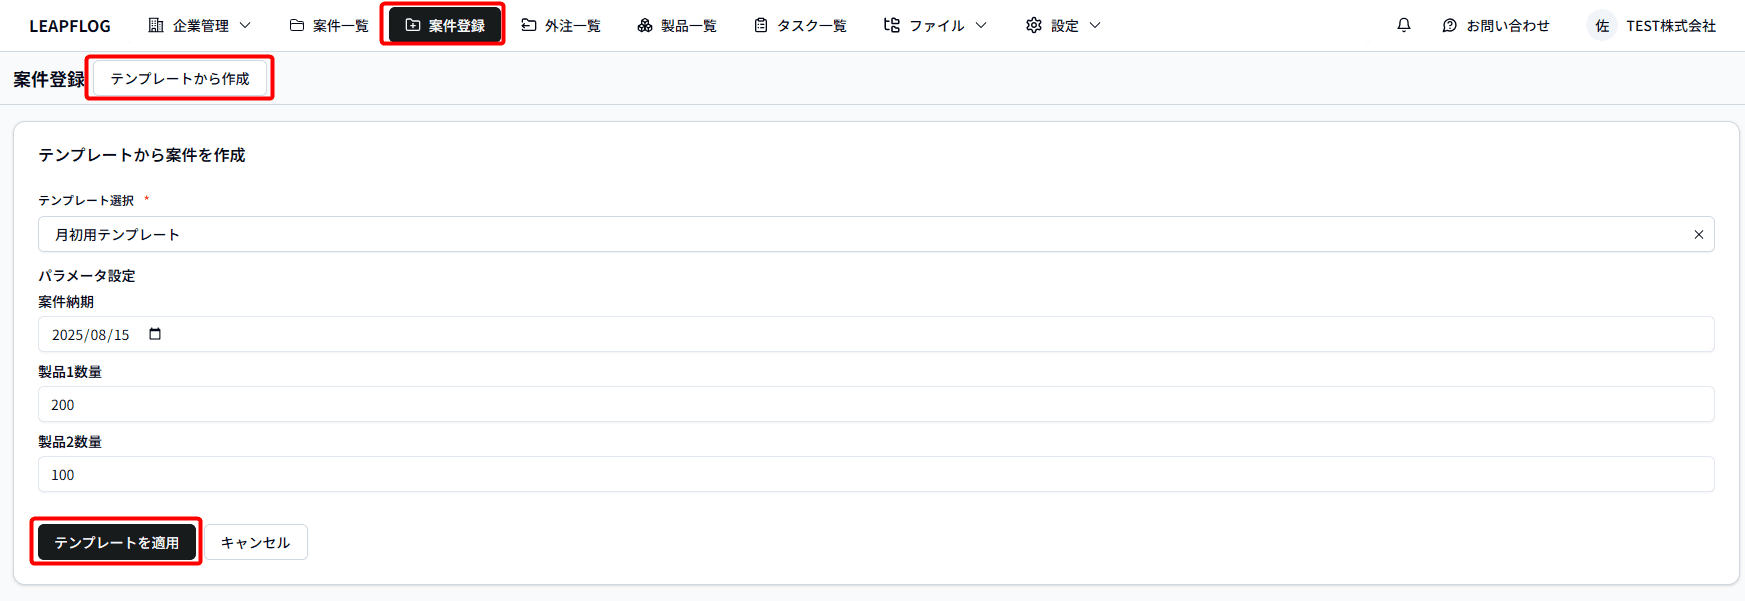Image resolution: width=1745 pixels, height=601 pixels.
Task: Clear the selected 月初用テンプレート with X icon
Action: (1698, 235)
